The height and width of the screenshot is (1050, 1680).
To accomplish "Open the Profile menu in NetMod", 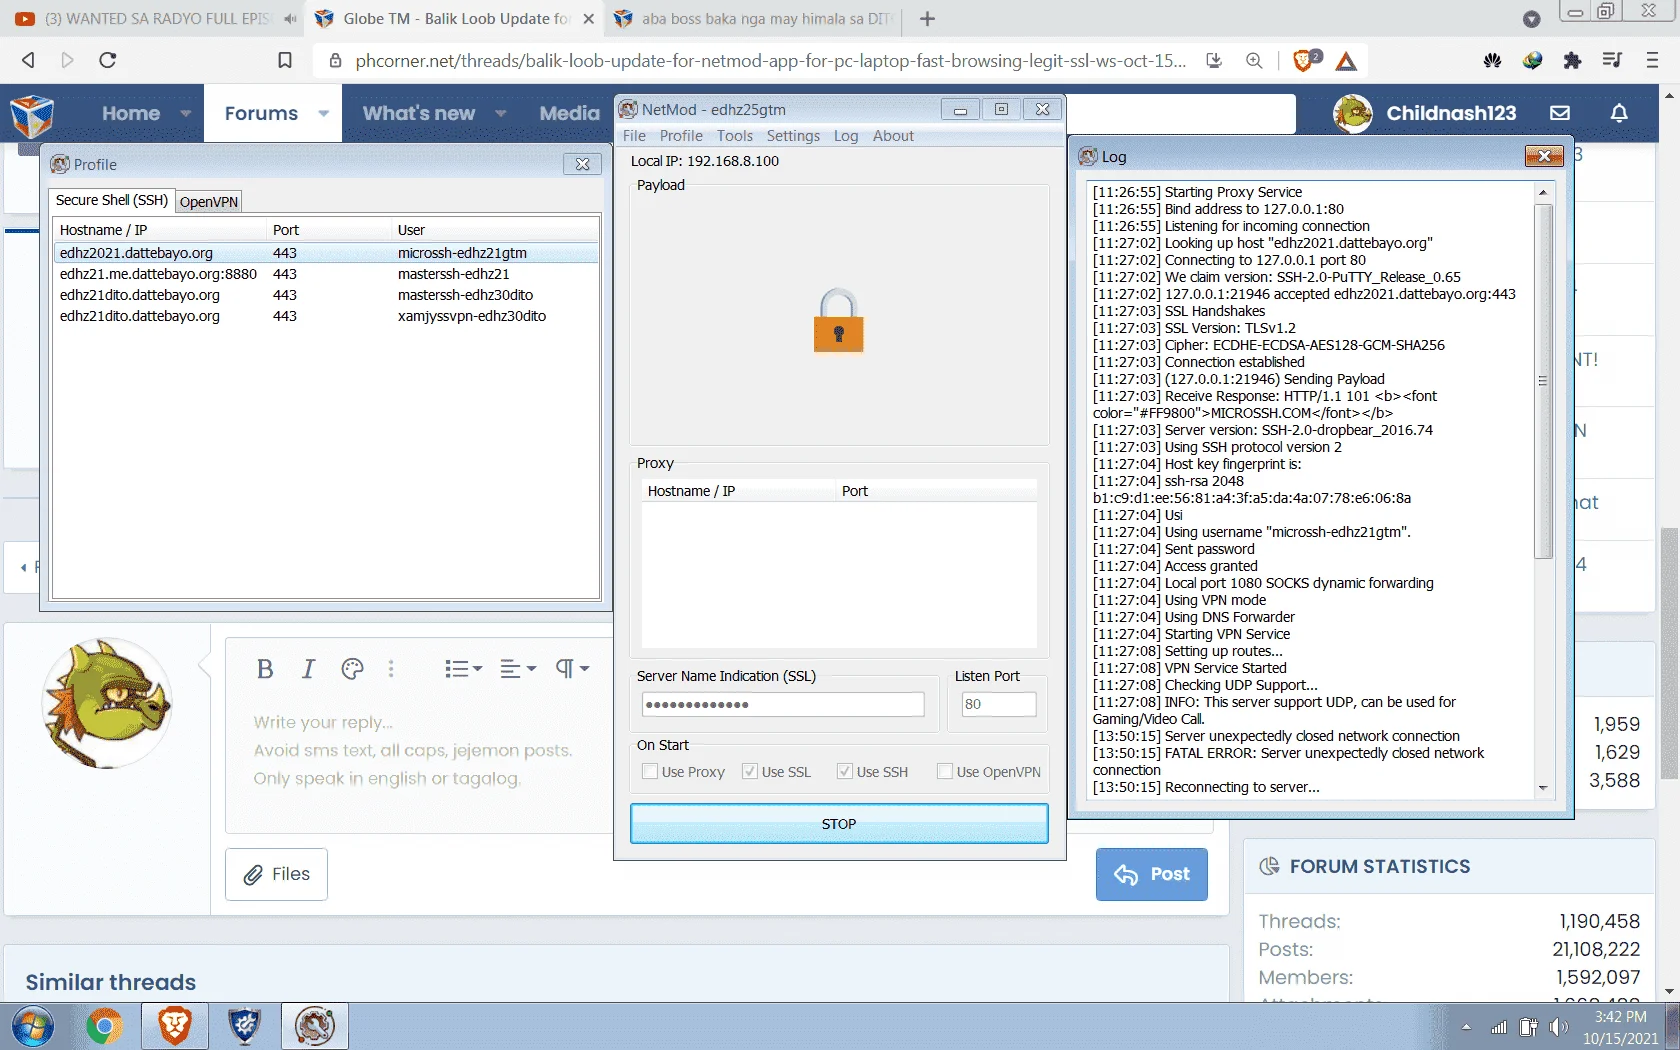I will [681, 136].
